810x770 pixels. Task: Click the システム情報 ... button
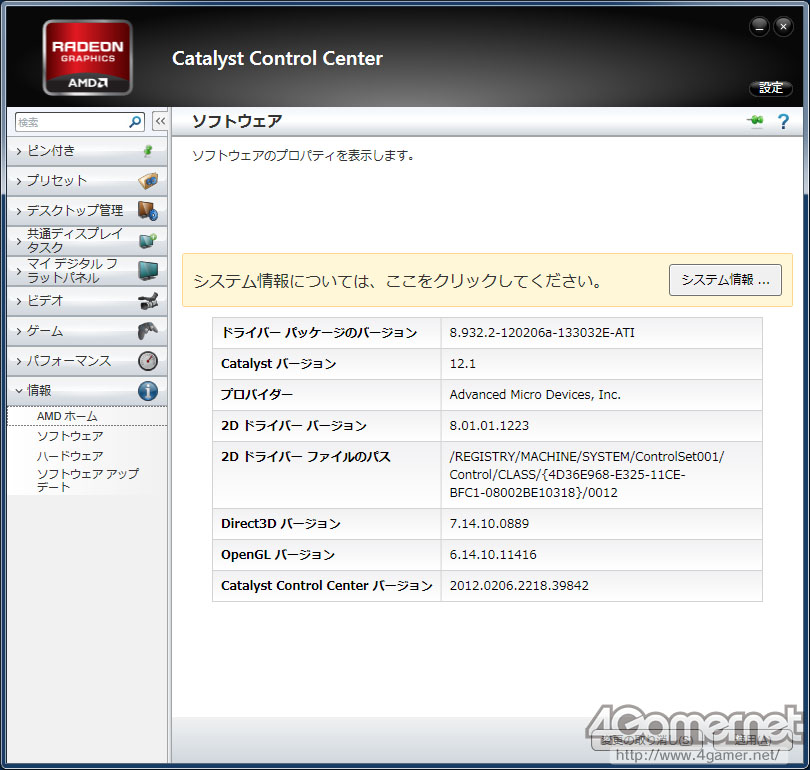click(x=725, y=280)
